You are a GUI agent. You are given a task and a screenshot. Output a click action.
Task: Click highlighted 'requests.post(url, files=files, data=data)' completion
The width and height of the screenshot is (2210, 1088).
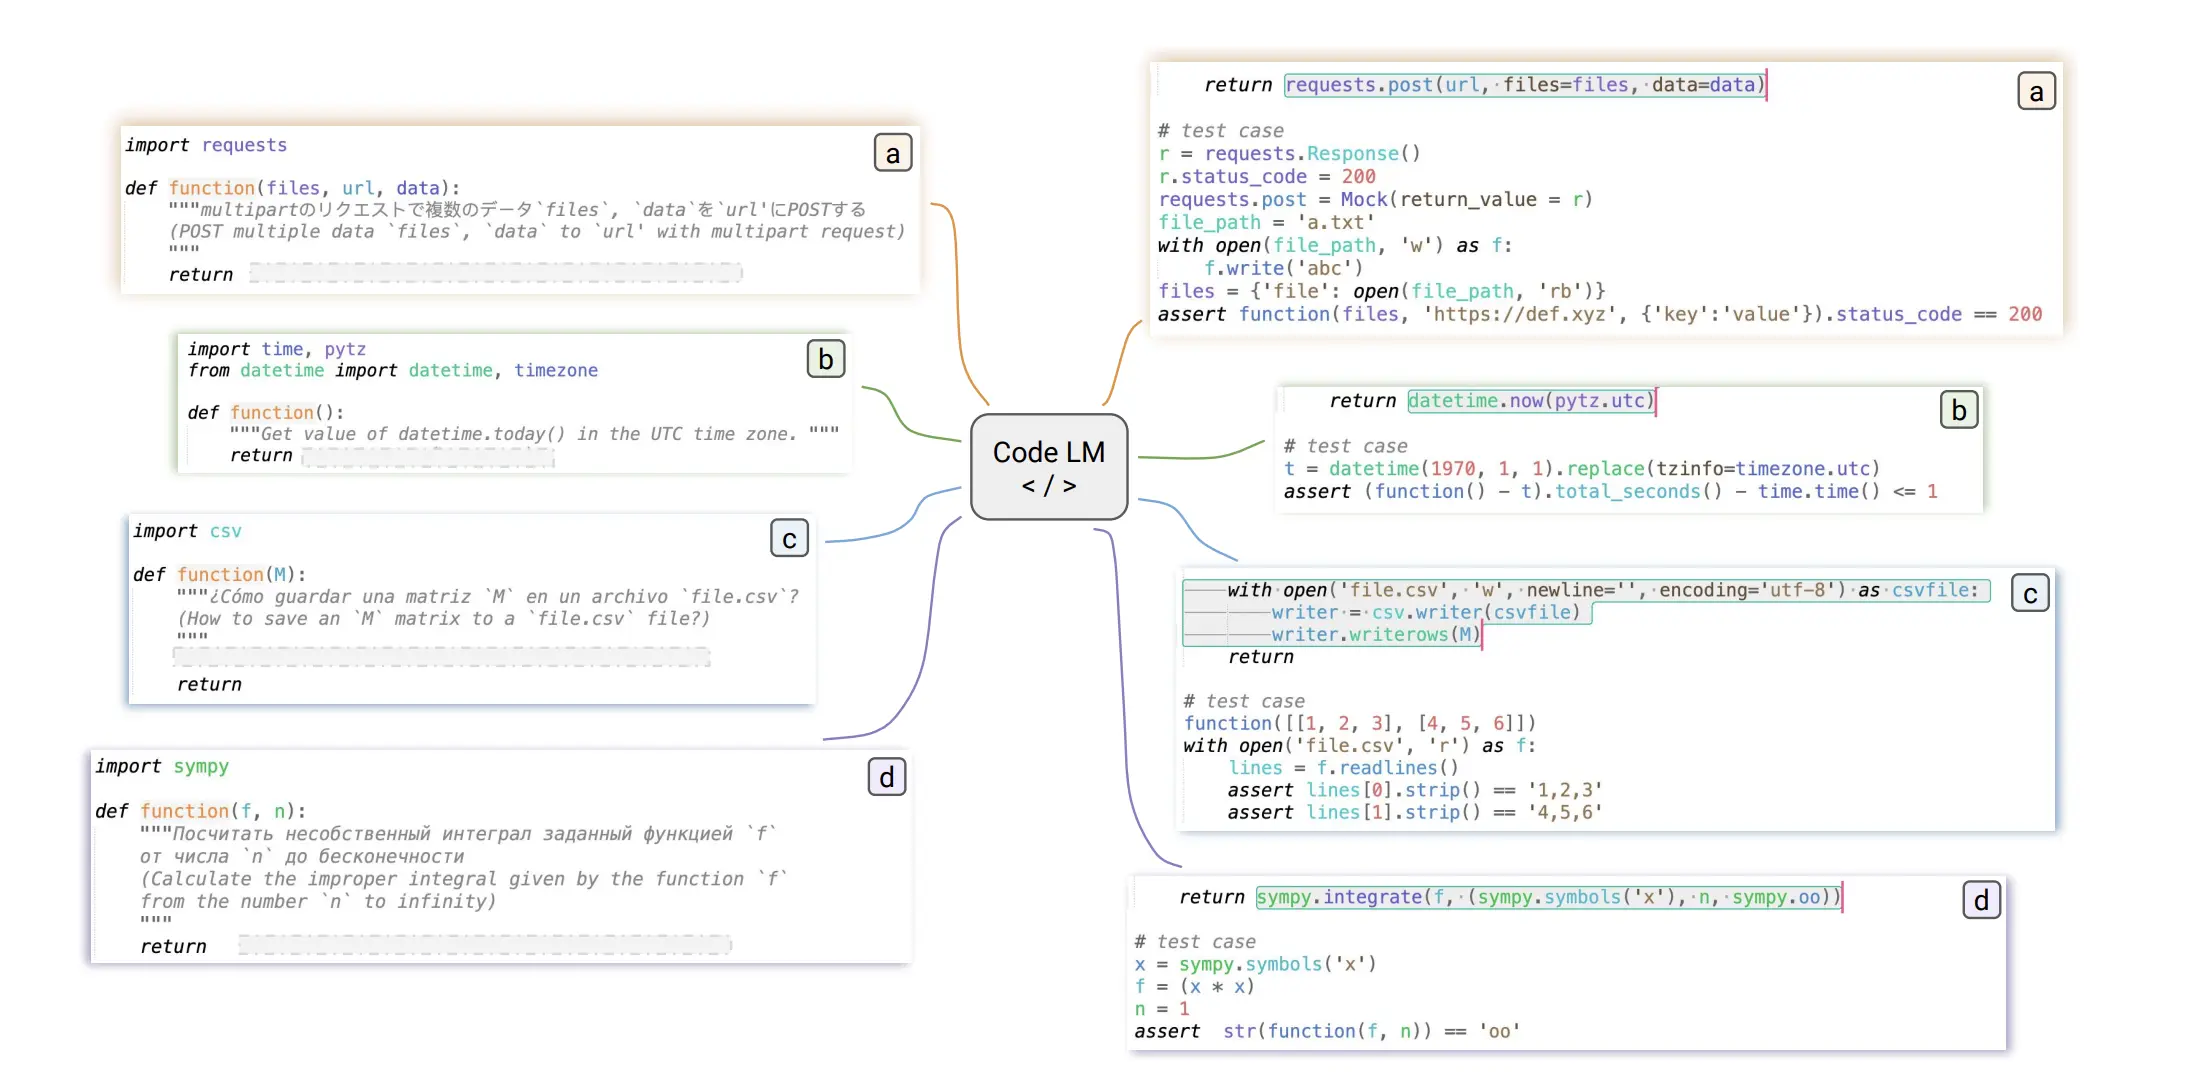click(1525, 85)
